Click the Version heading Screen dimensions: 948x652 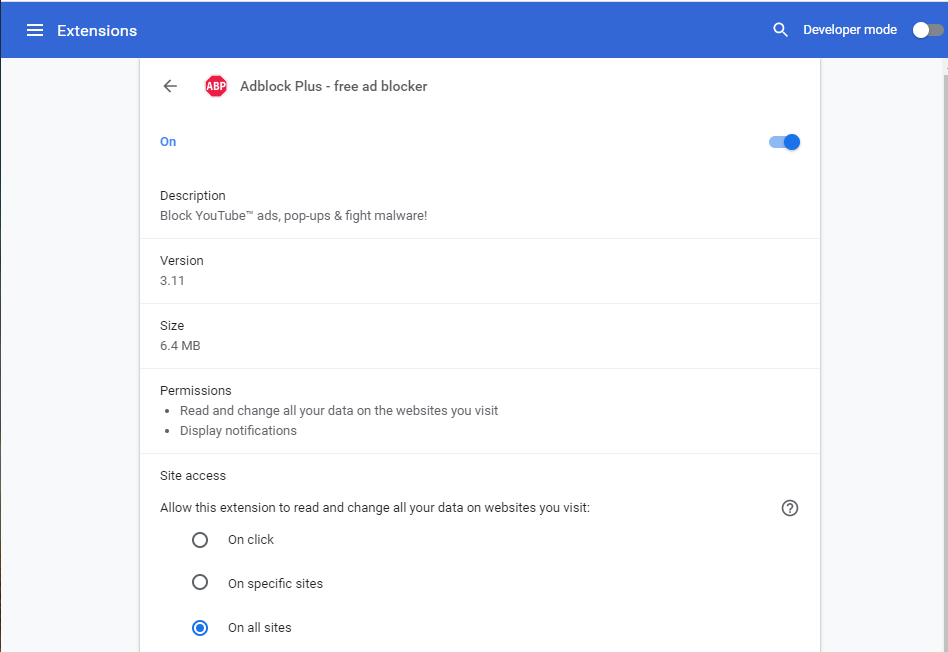181,261
